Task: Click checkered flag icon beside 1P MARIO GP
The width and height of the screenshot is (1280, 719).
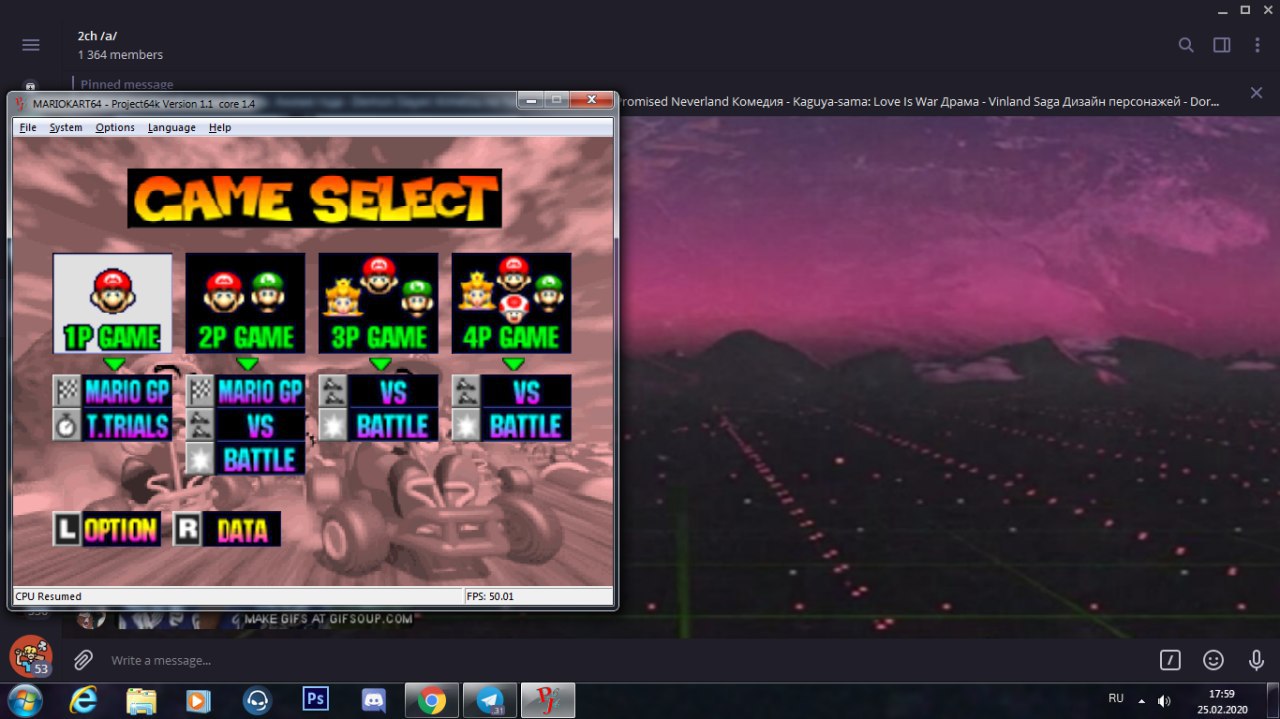Action: pos(67,391)
